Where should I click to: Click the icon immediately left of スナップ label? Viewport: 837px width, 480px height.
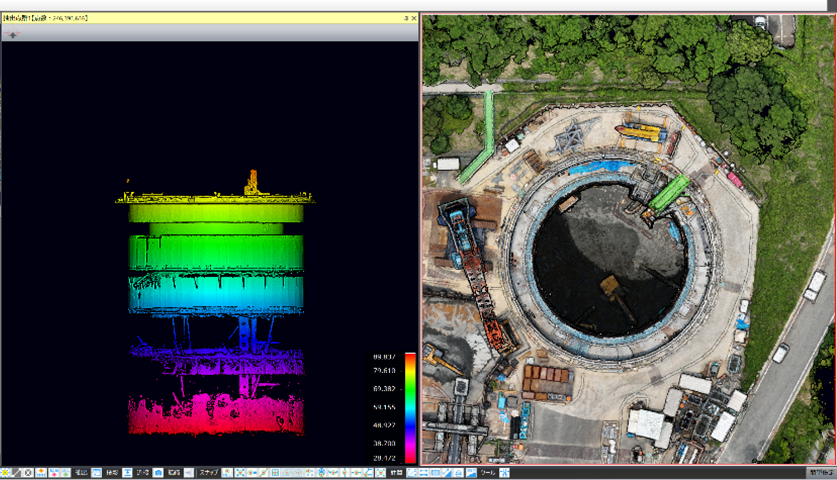pyautogui.click(x=188, y=472)
